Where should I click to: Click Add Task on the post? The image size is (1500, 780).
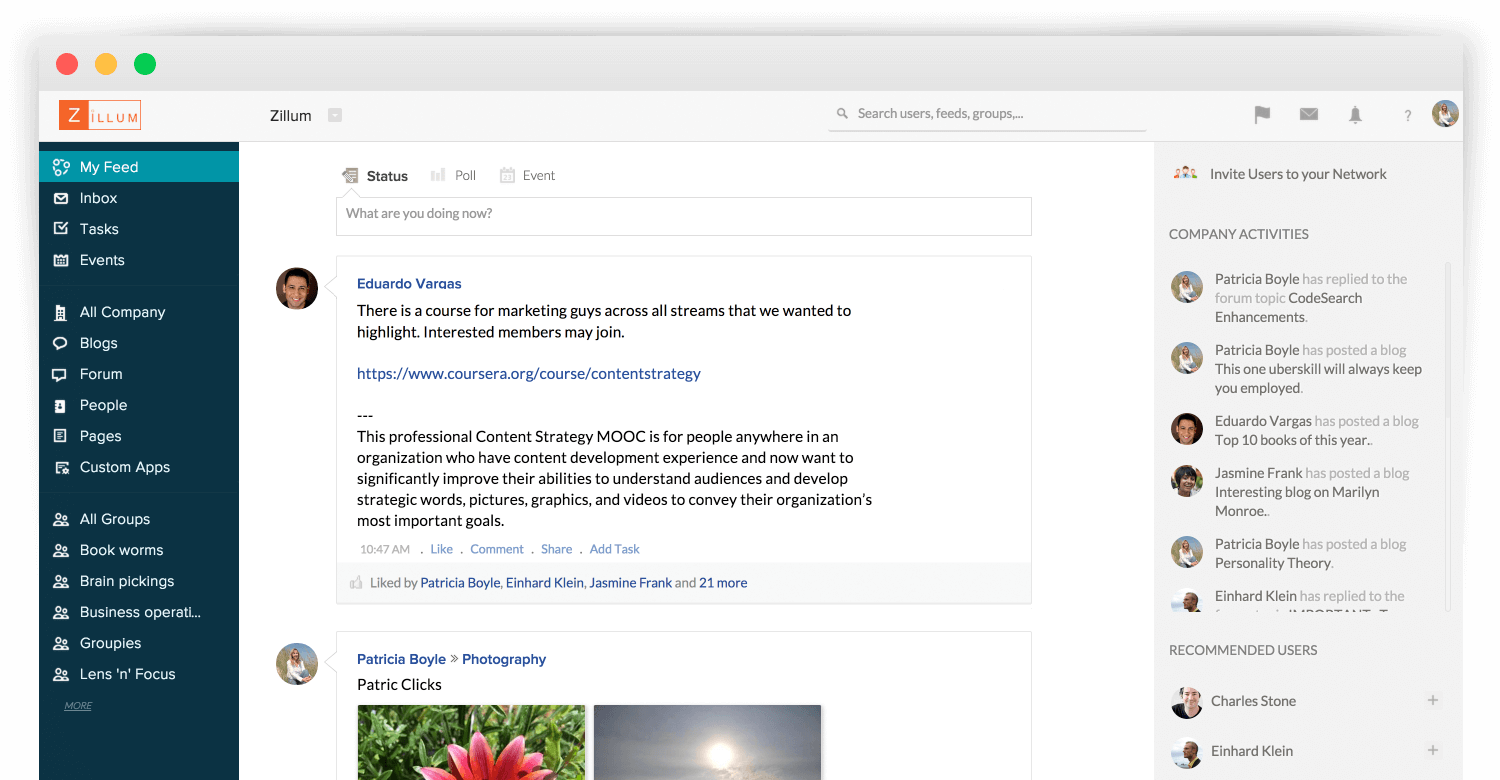coord(614,549)
